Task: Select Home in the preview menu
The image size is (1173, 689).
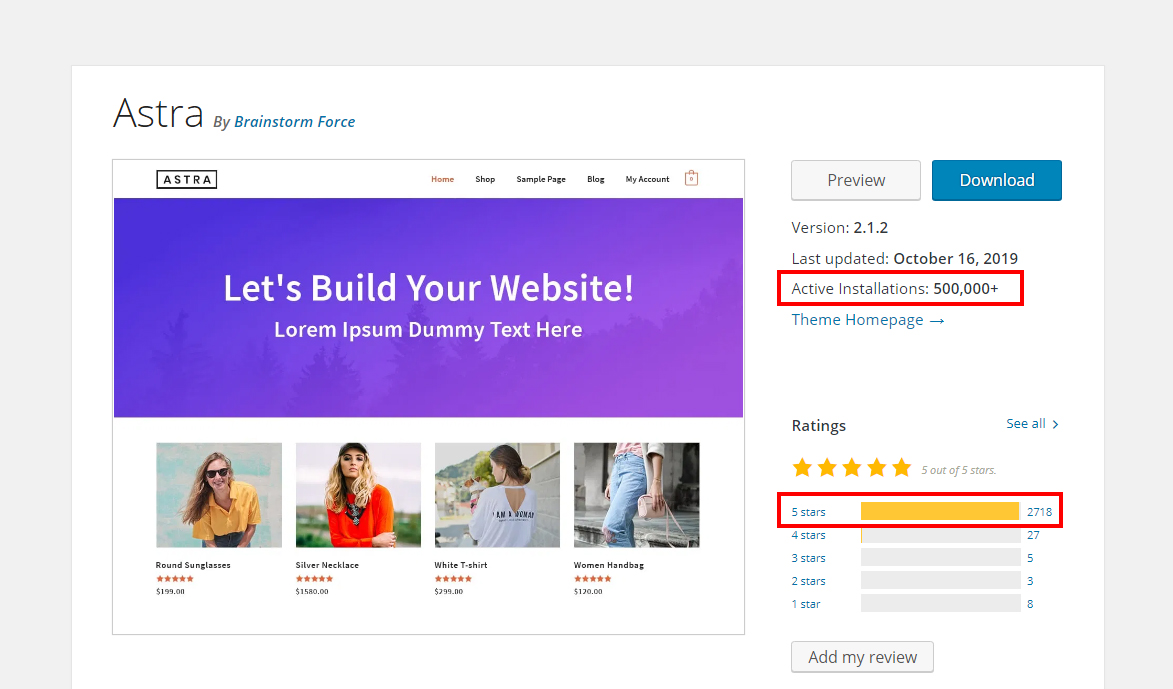Action: click(x=442, y=180)
